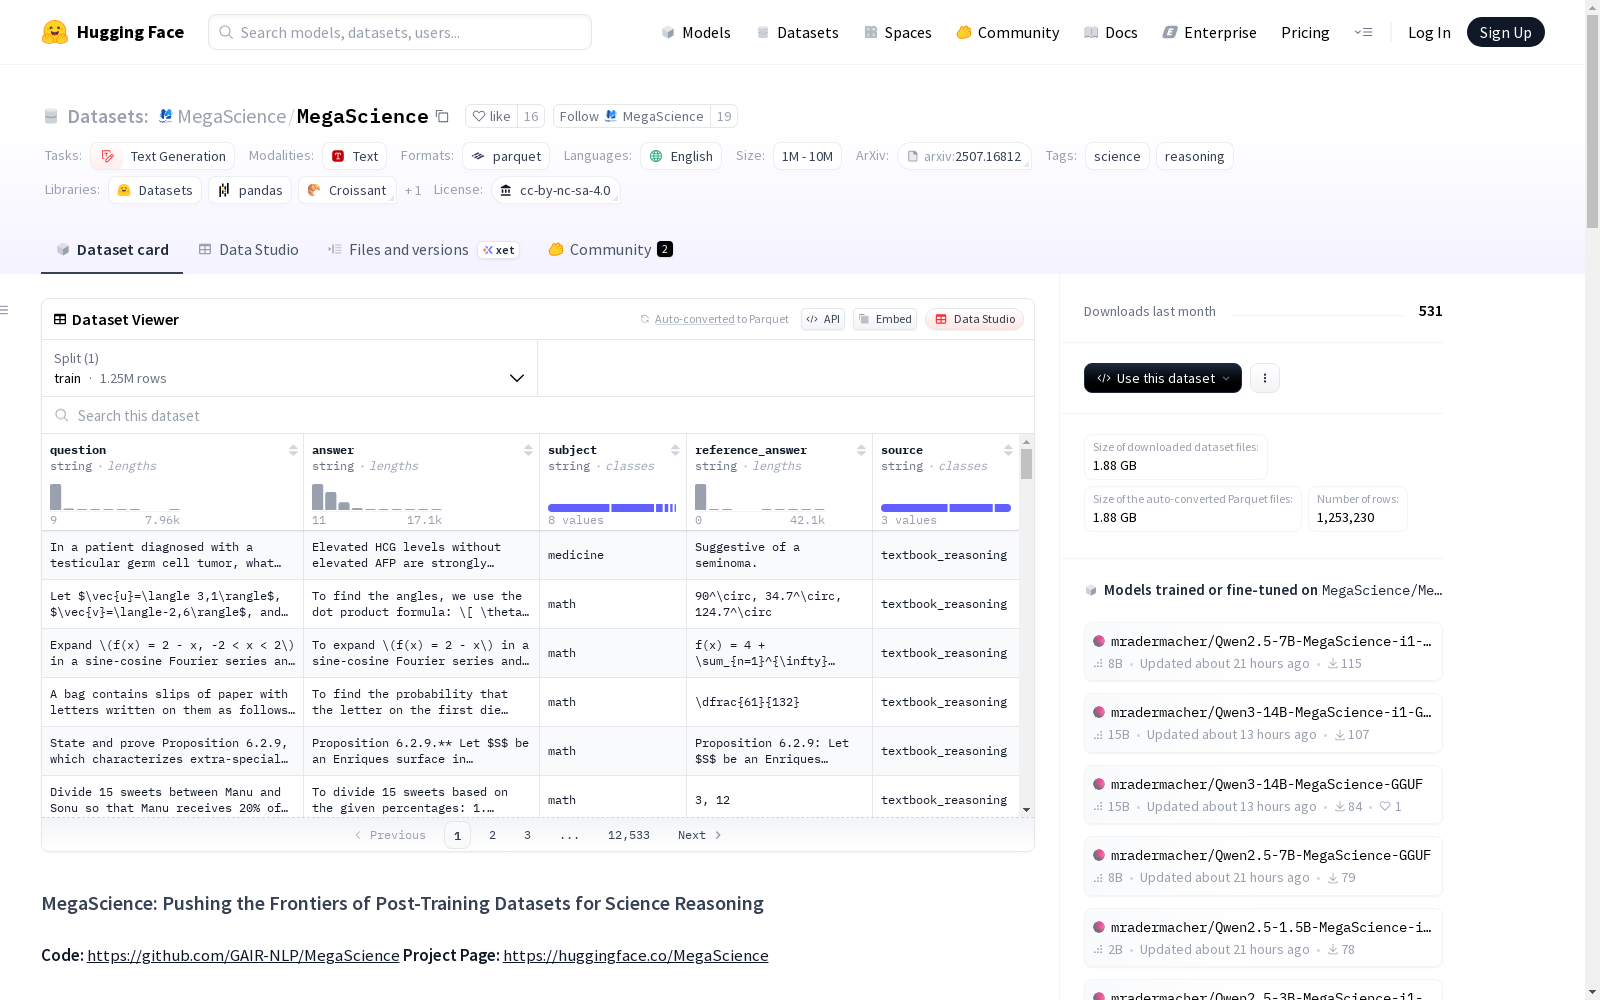
Task: Click the Log In link
Action: tap(1429, 32)
